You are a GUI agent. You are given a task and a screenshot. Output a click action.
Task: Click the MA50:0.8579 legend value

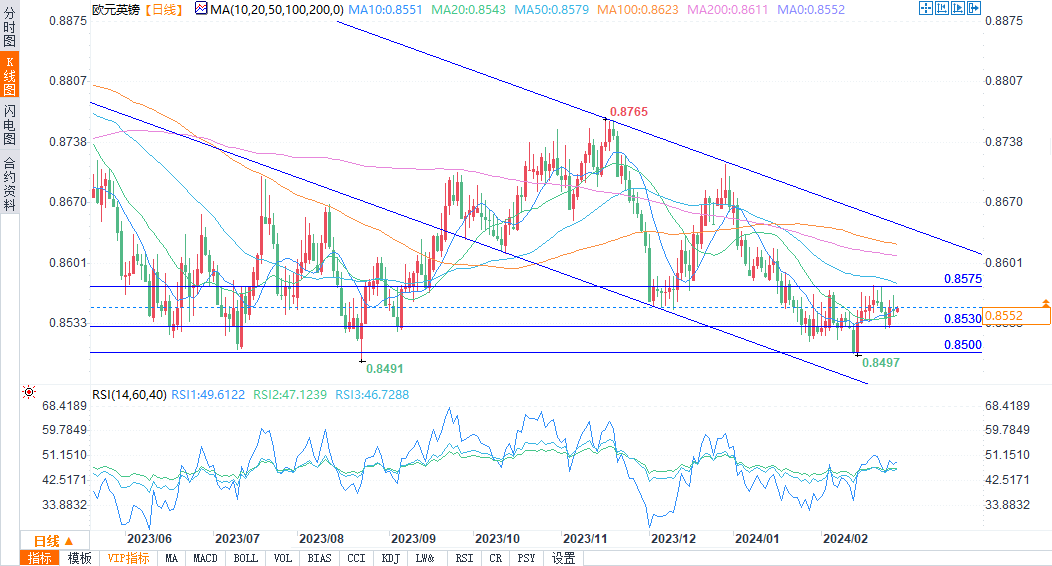551,9
